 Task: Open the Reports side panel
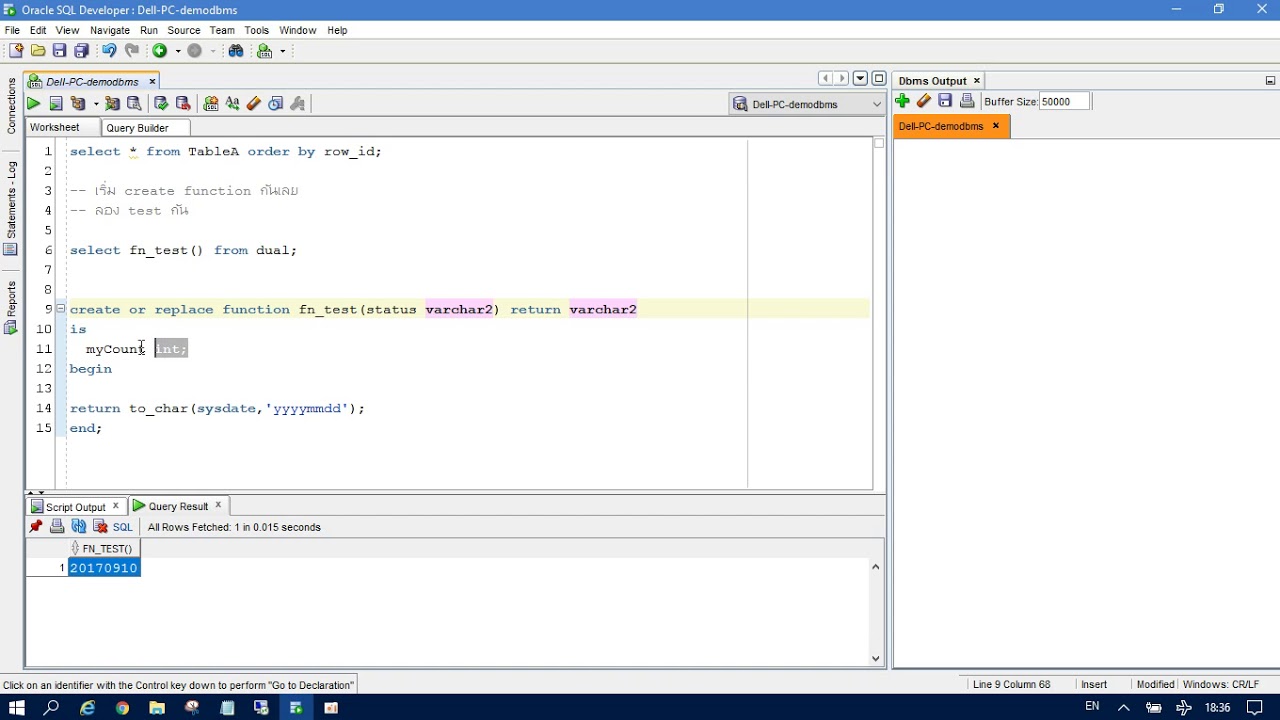click(x=11, y=308)
